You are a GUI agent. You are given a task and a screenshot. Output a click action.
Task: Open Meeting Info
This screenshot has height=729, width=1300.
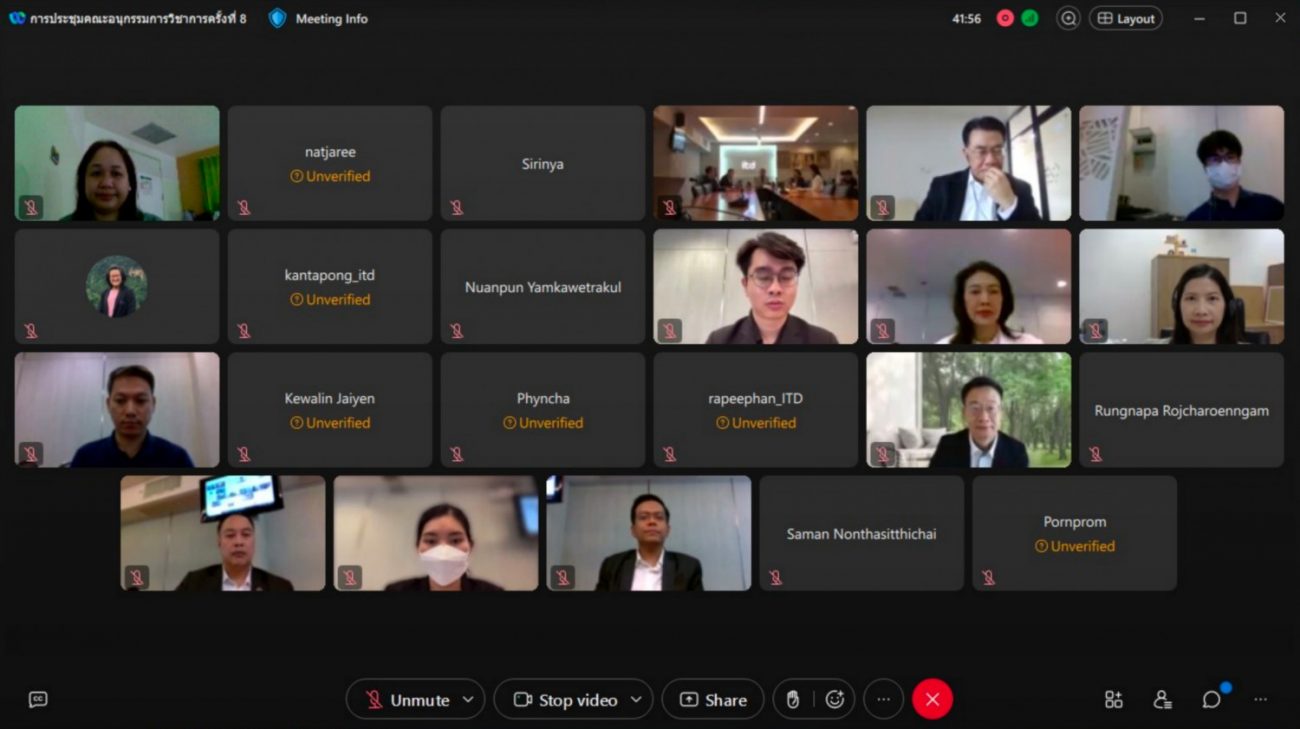coord(331,18)
